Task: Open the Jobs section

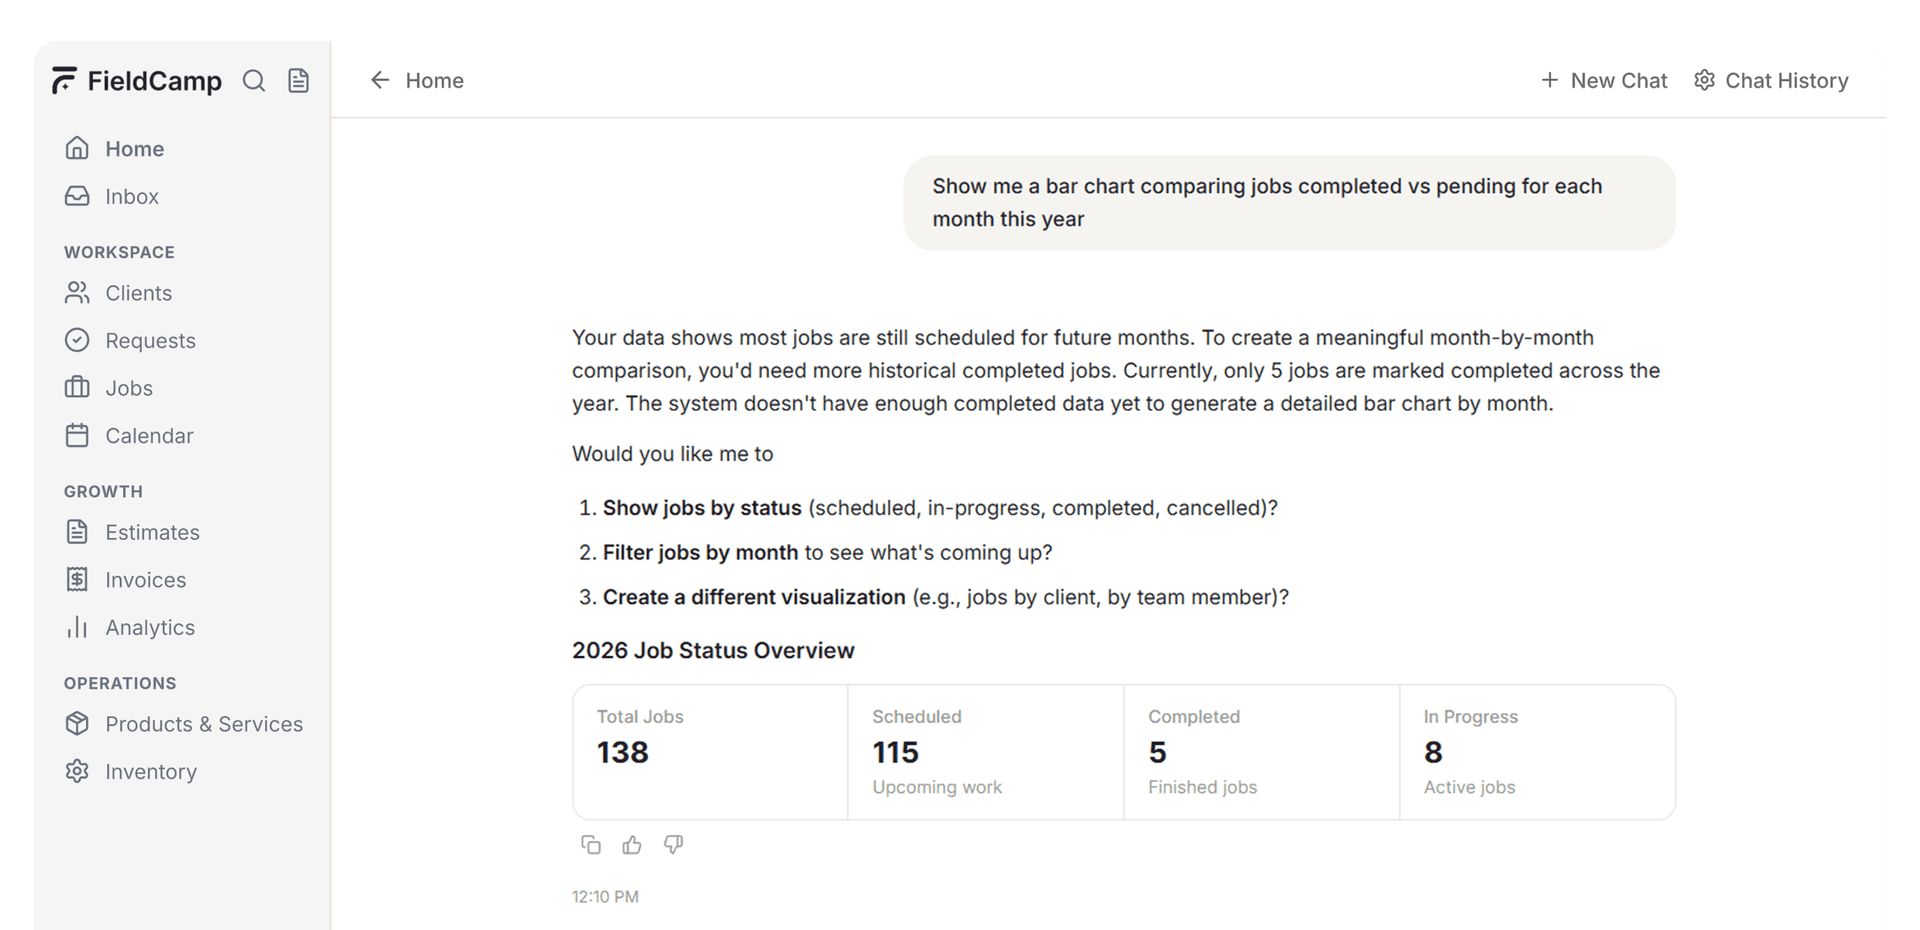Action: click(129, 388)
